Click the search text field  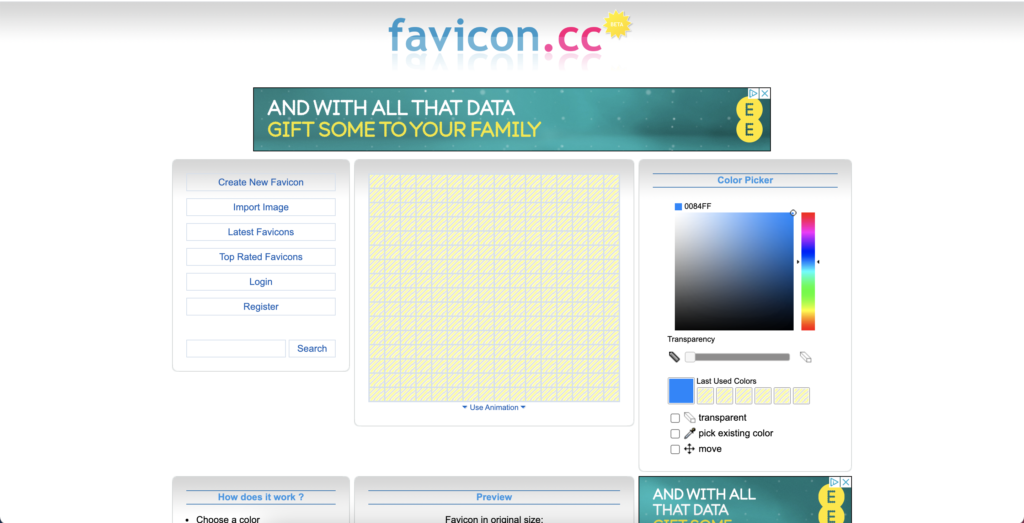click(x=236, y=349)
